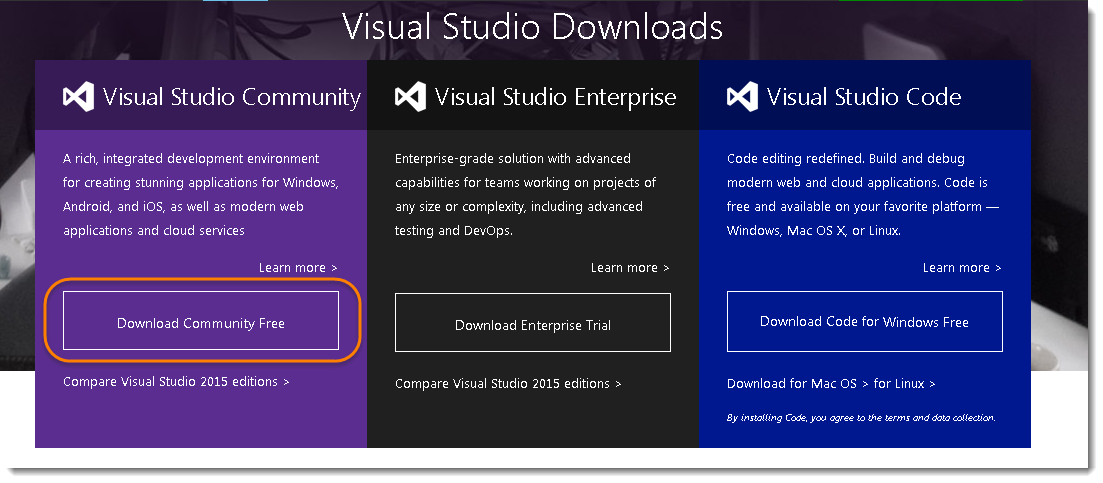This screenshot has height=483, width=1103.
Task: Click the 'A rich, integrated development environment' description
Action: click(201, 195)
